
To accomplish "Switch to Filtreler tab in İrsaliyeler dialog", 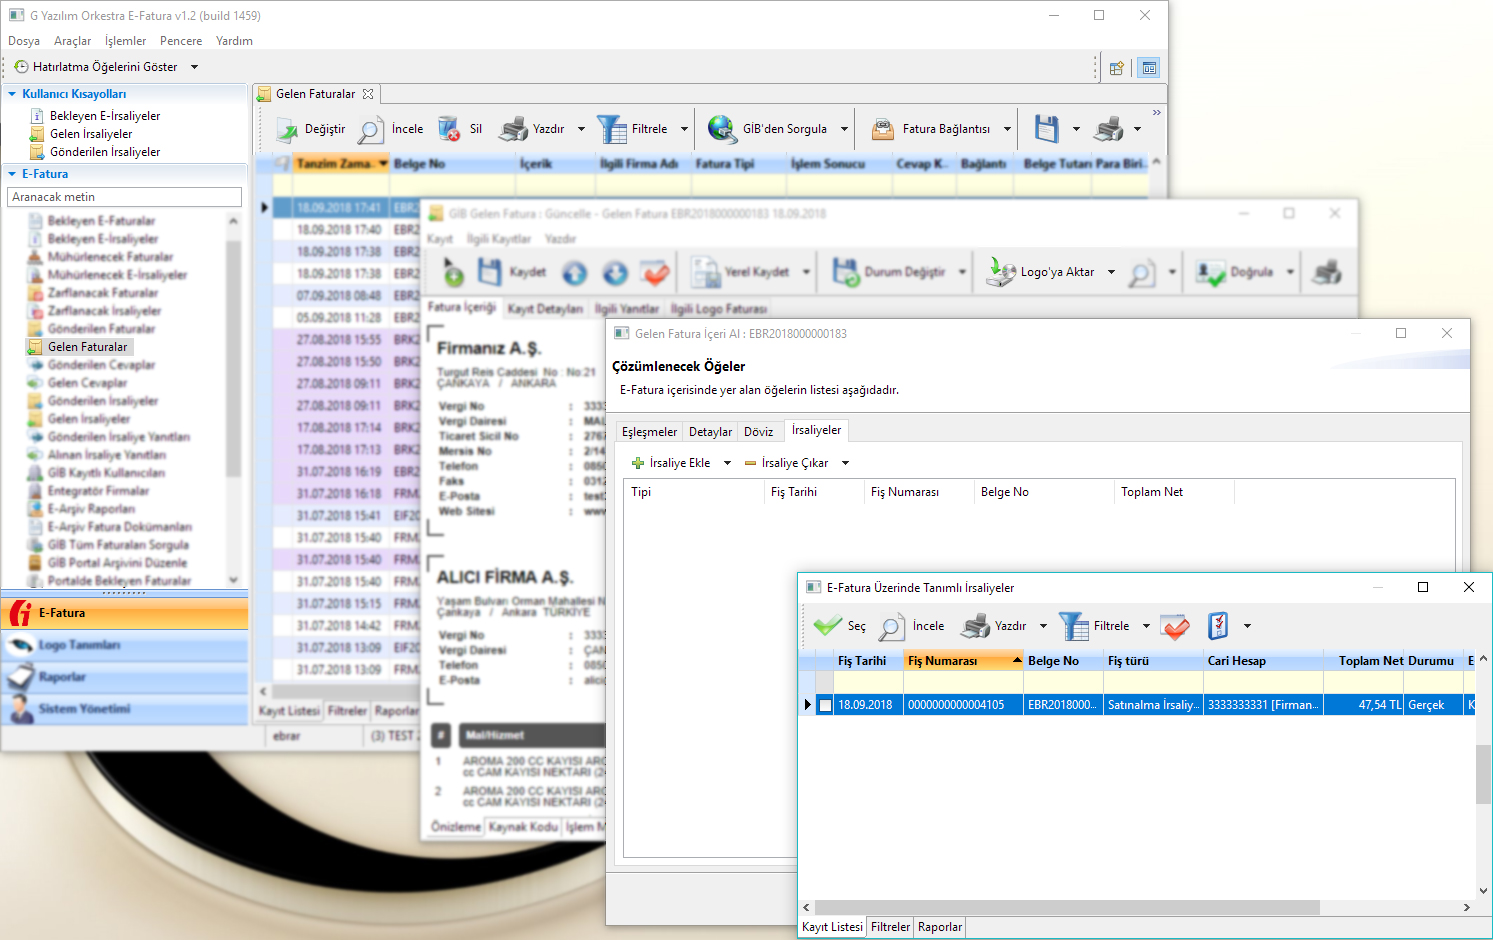I will (890, 927).
